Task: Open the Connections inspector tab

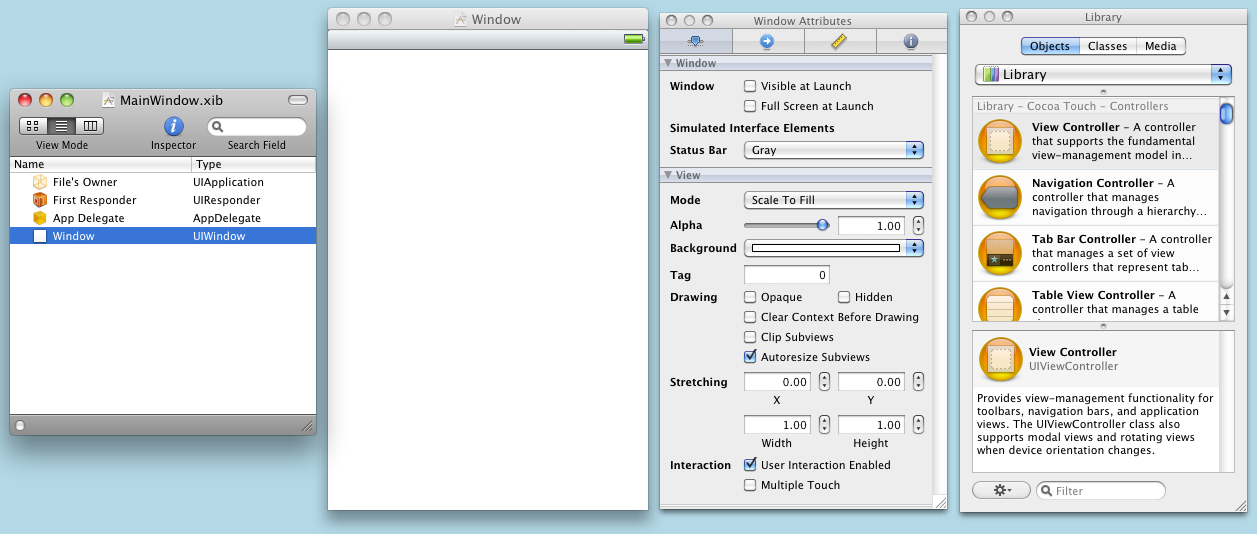Action: tap(768, 41)
